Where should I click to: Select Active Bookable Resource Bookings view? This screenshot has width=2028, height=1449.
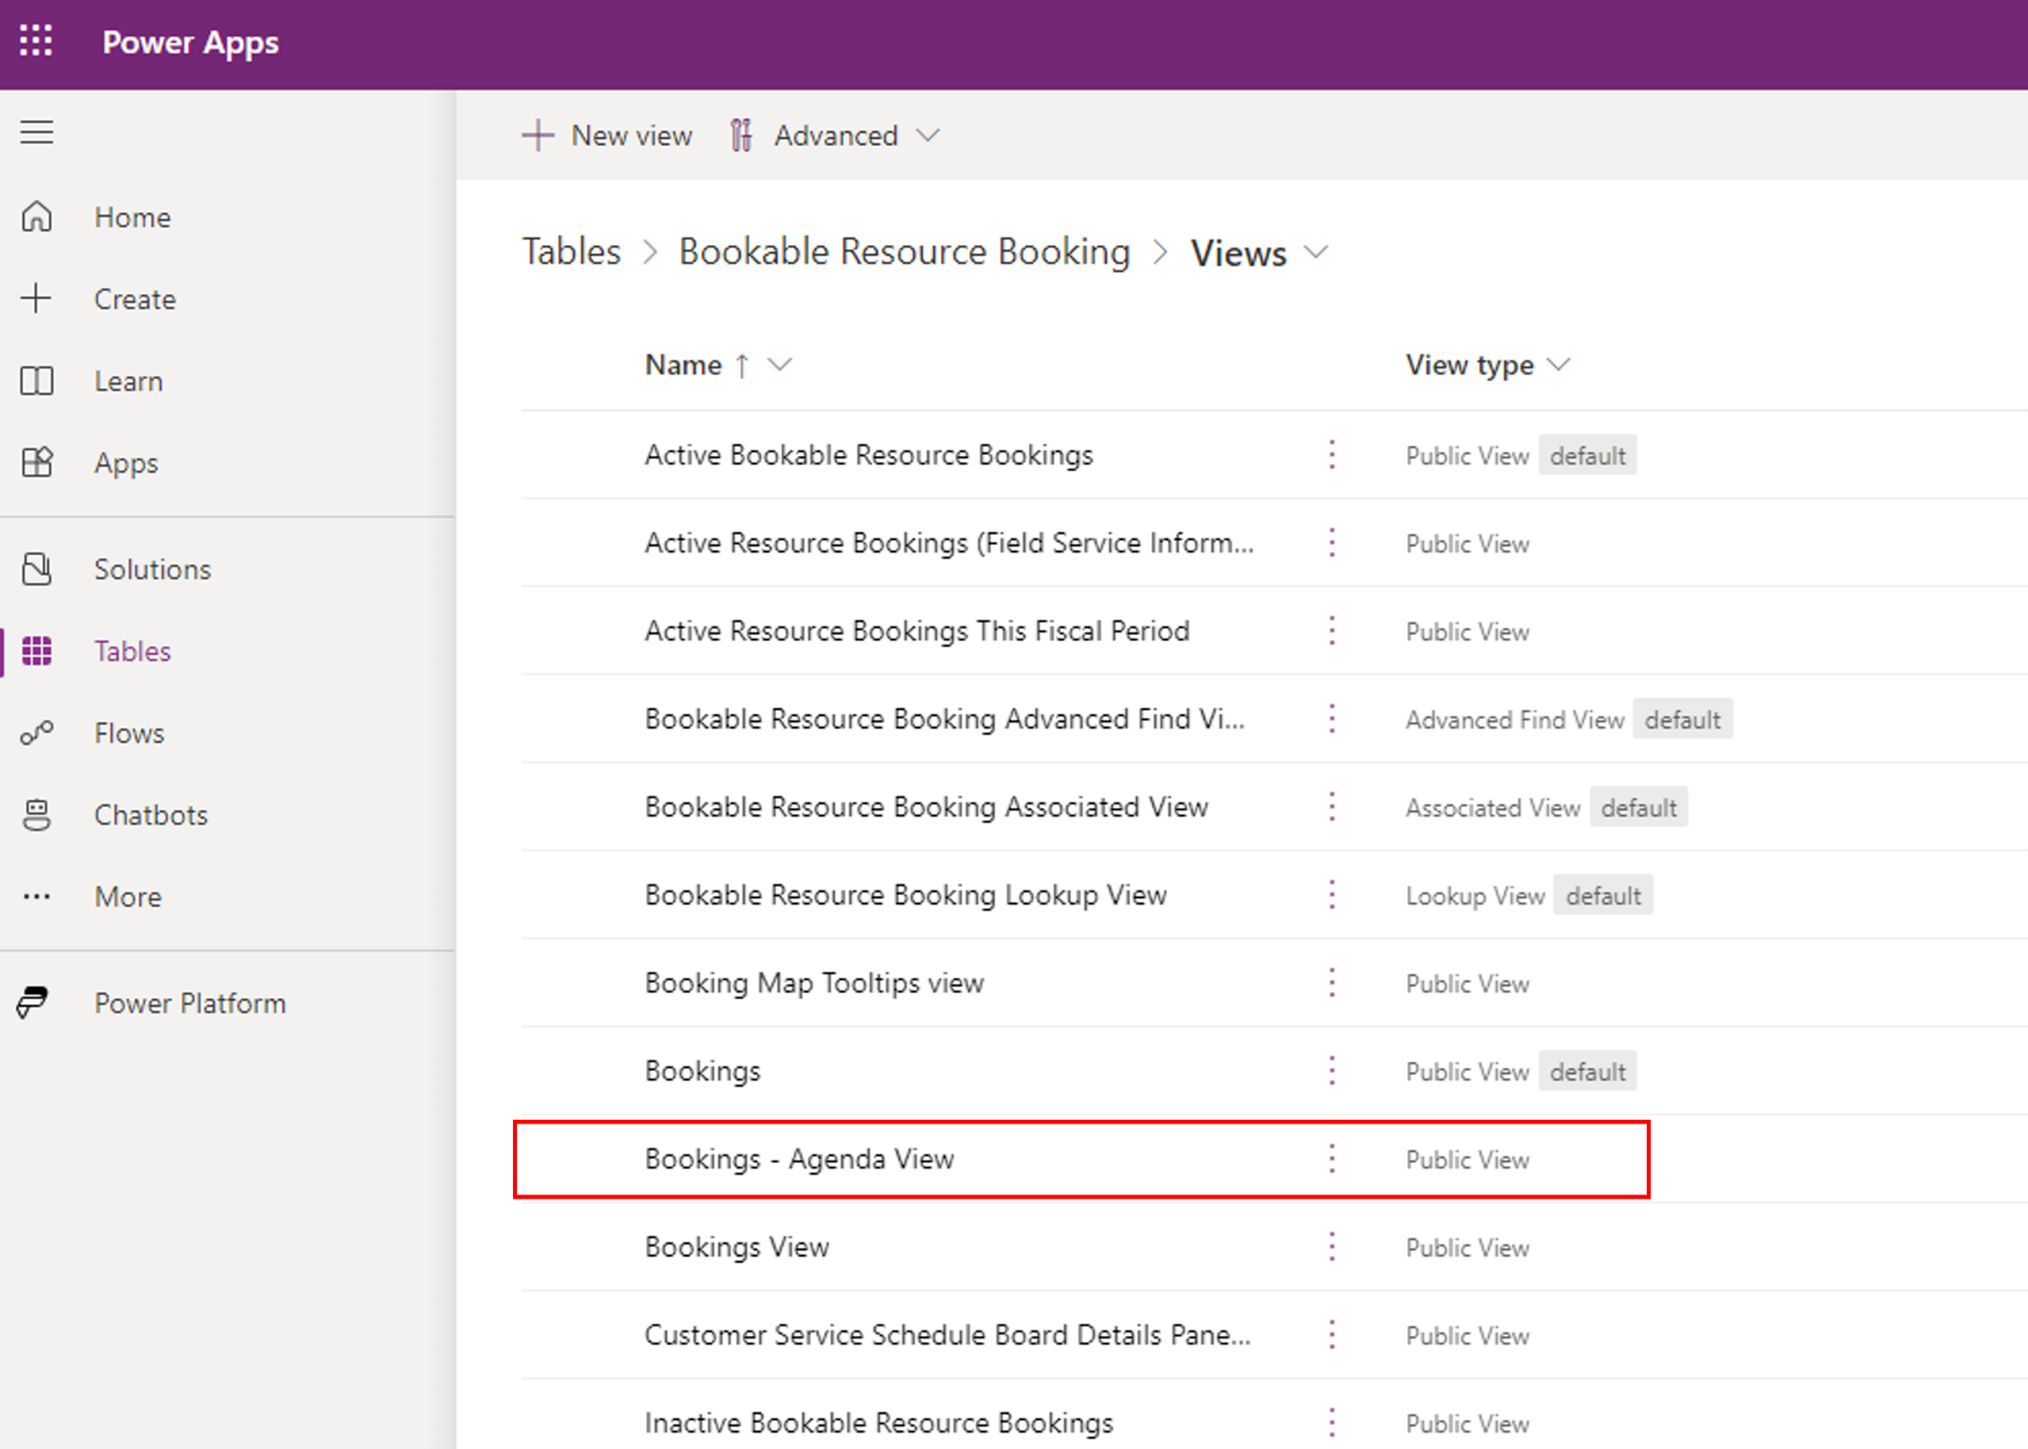pyautogui.click(x=867, y=455)
